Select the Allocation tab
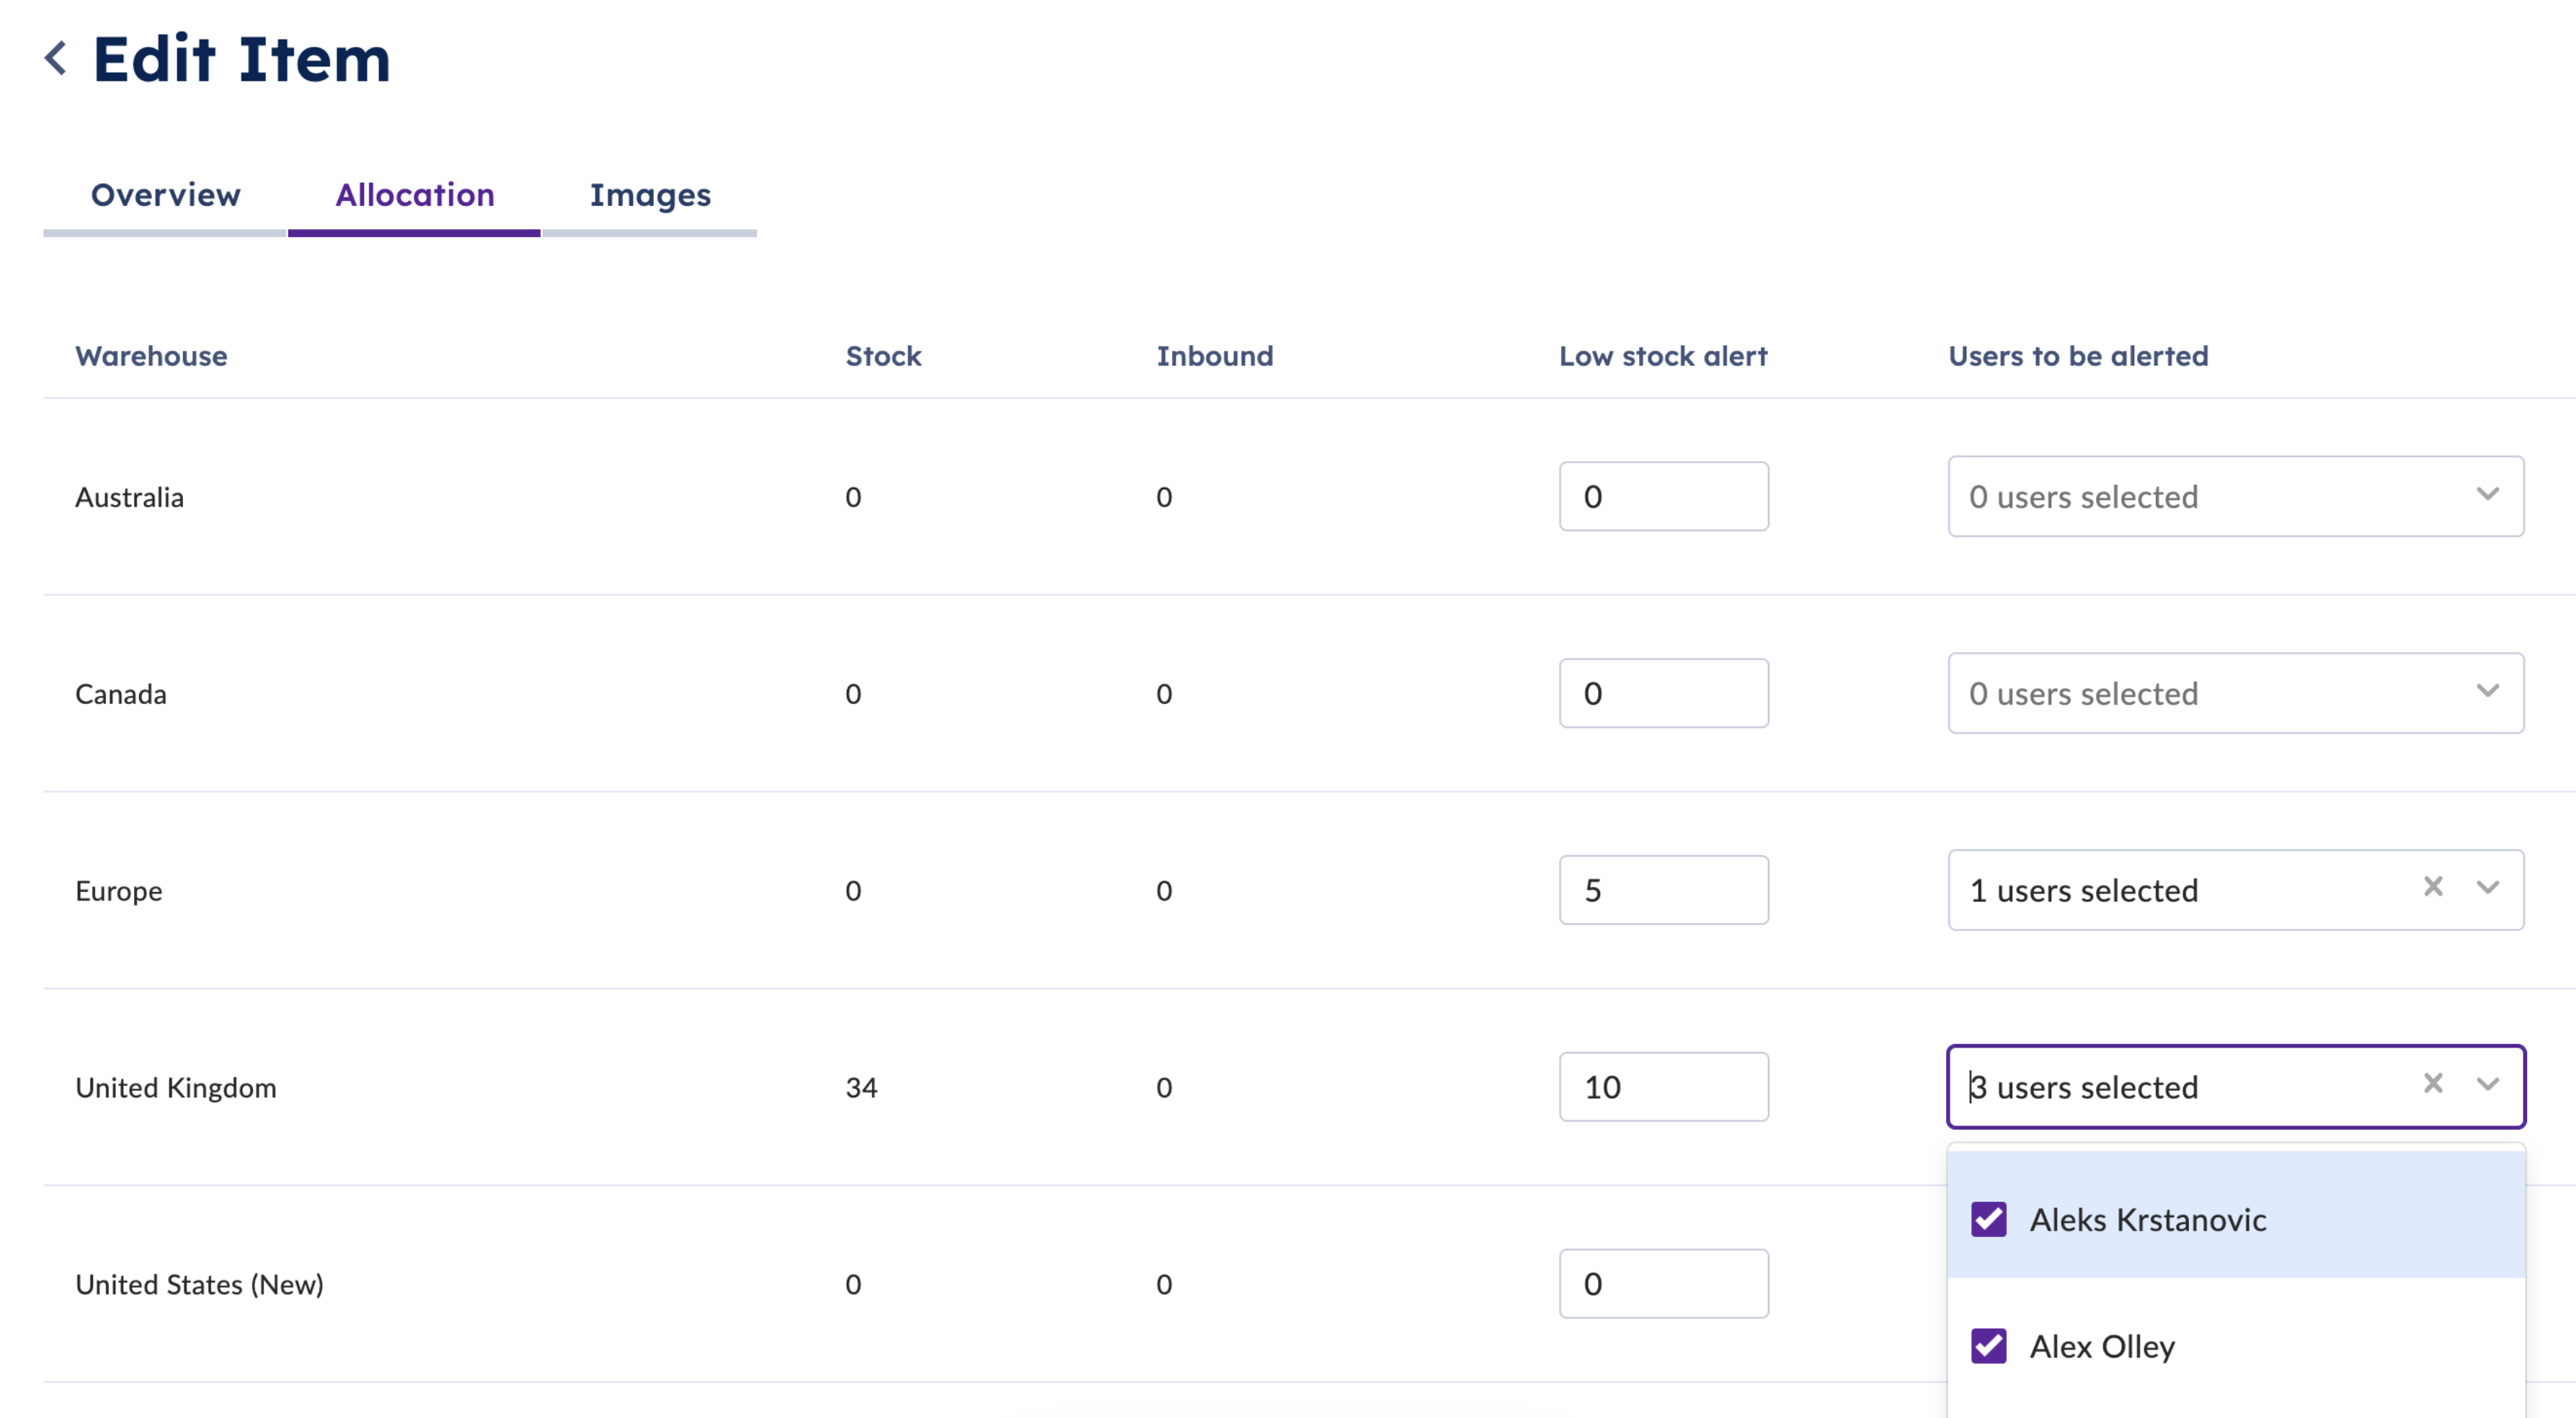The height and width of the screenshot is (1418, 2576). point(414,195)
